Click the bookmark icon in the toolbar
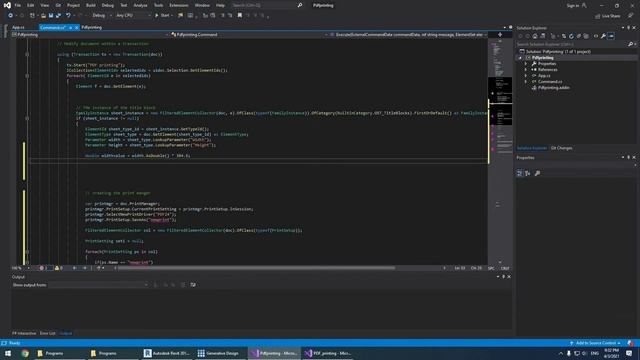The height and width of the screenshot is (360, 640). (x=240, y=16)
